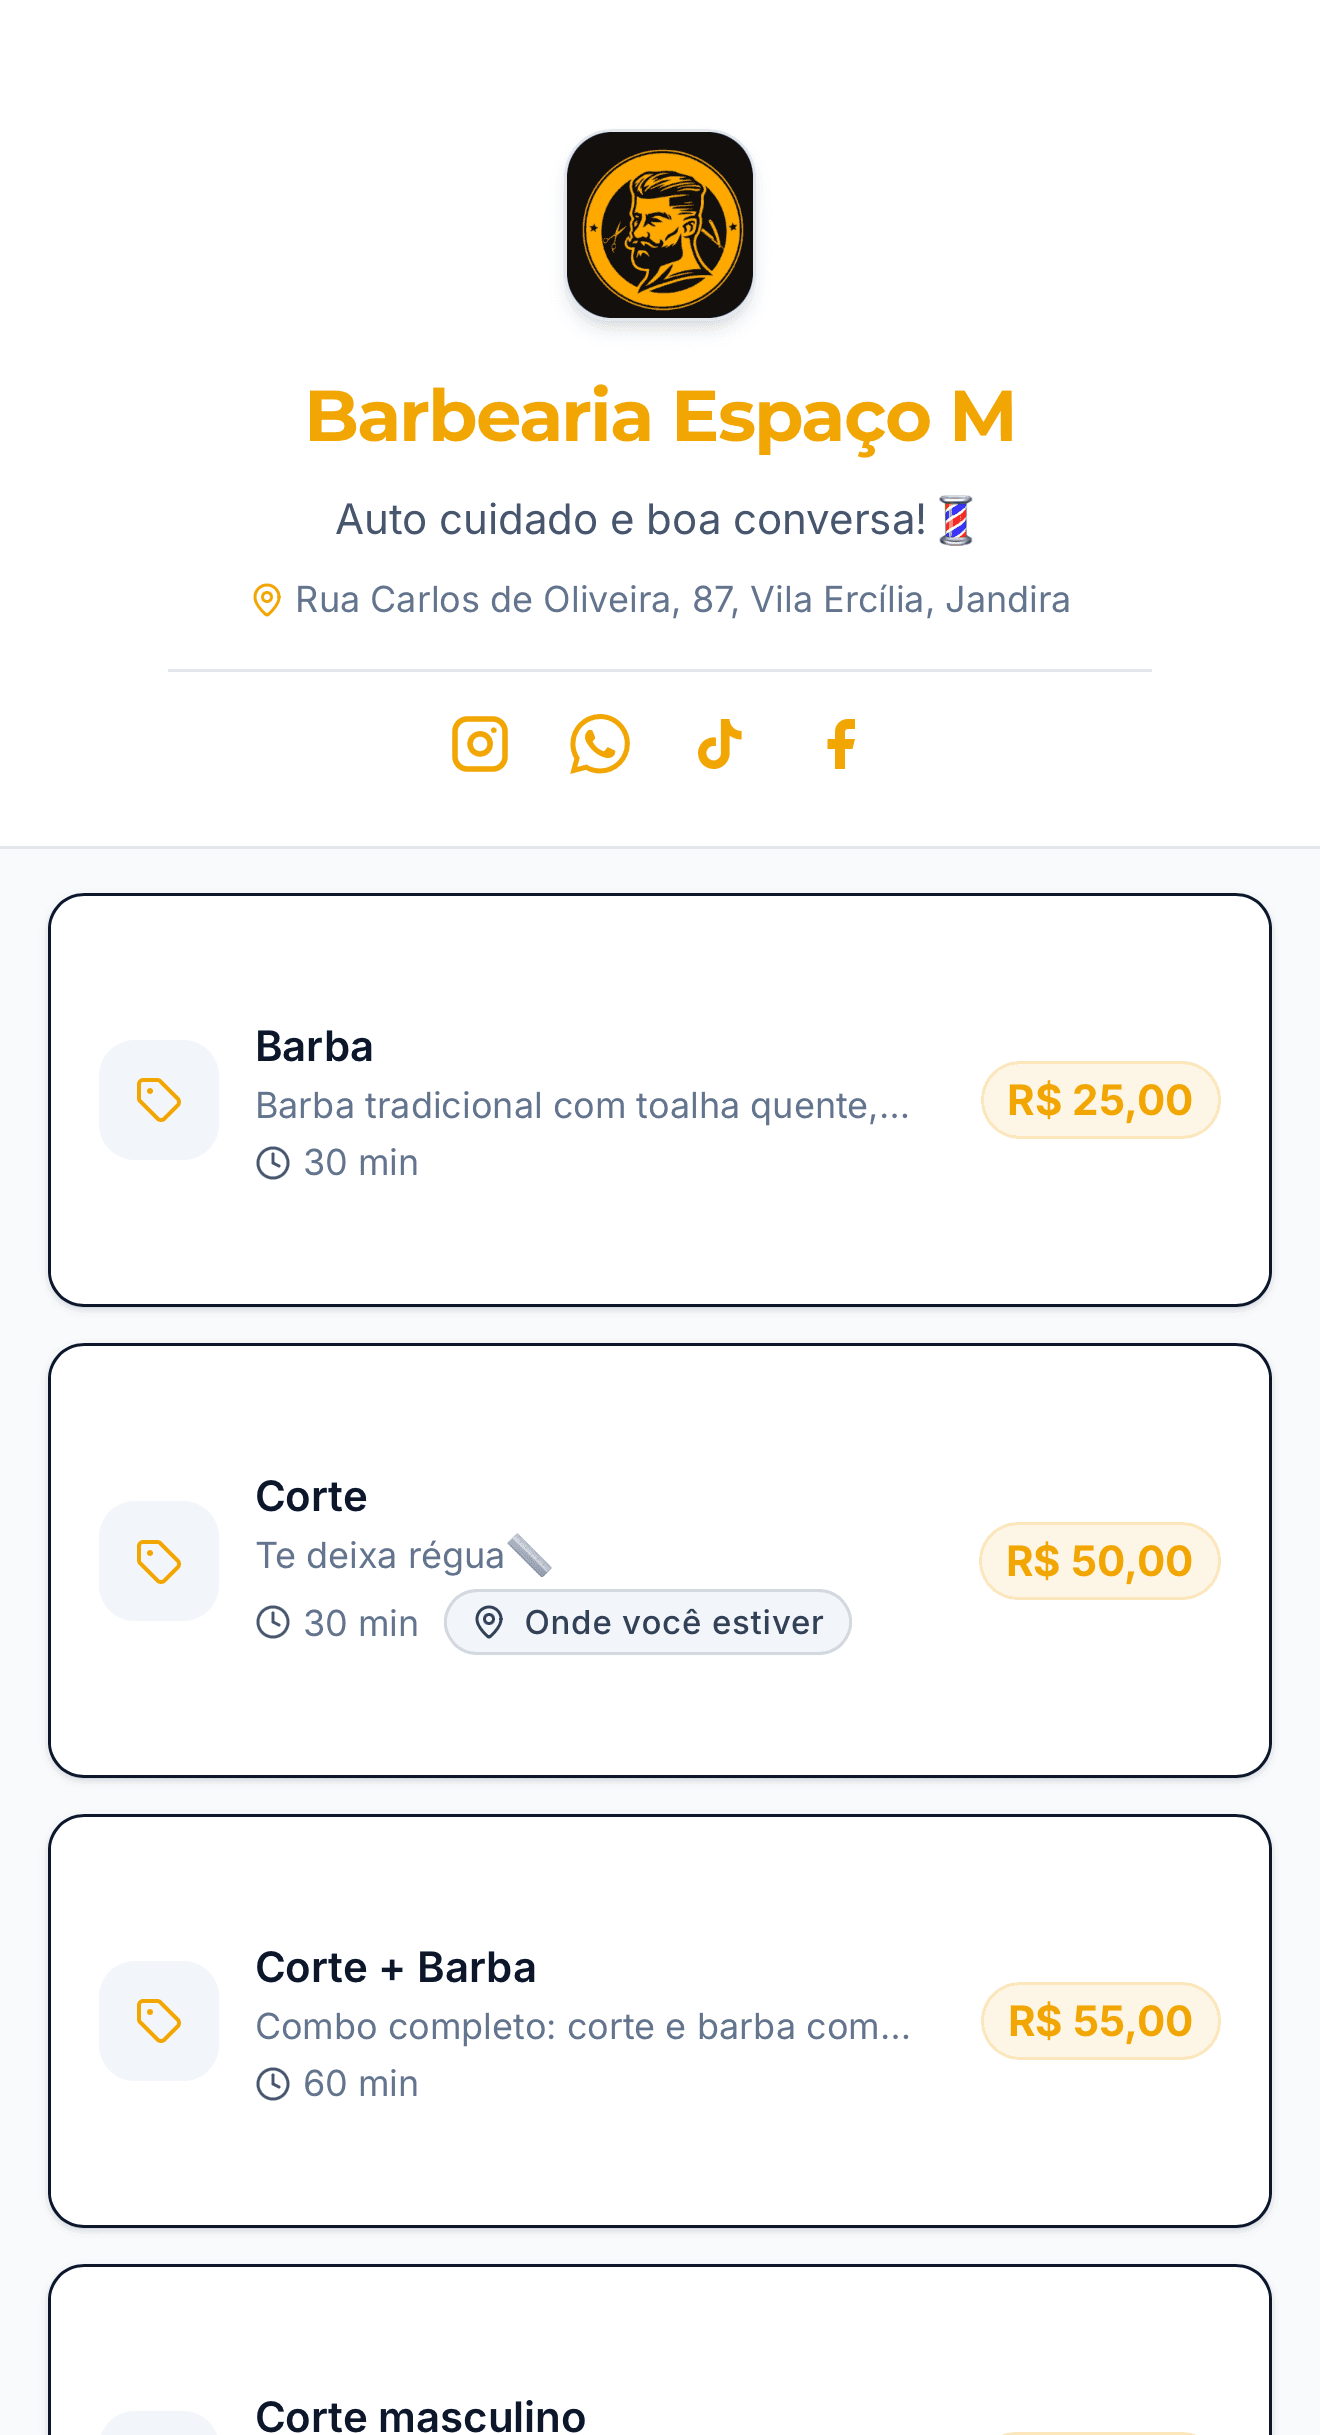Click the R$ 50,00 price badge
The height and width of the screenshot is (2435, 1320).
click(1099, 1561)
